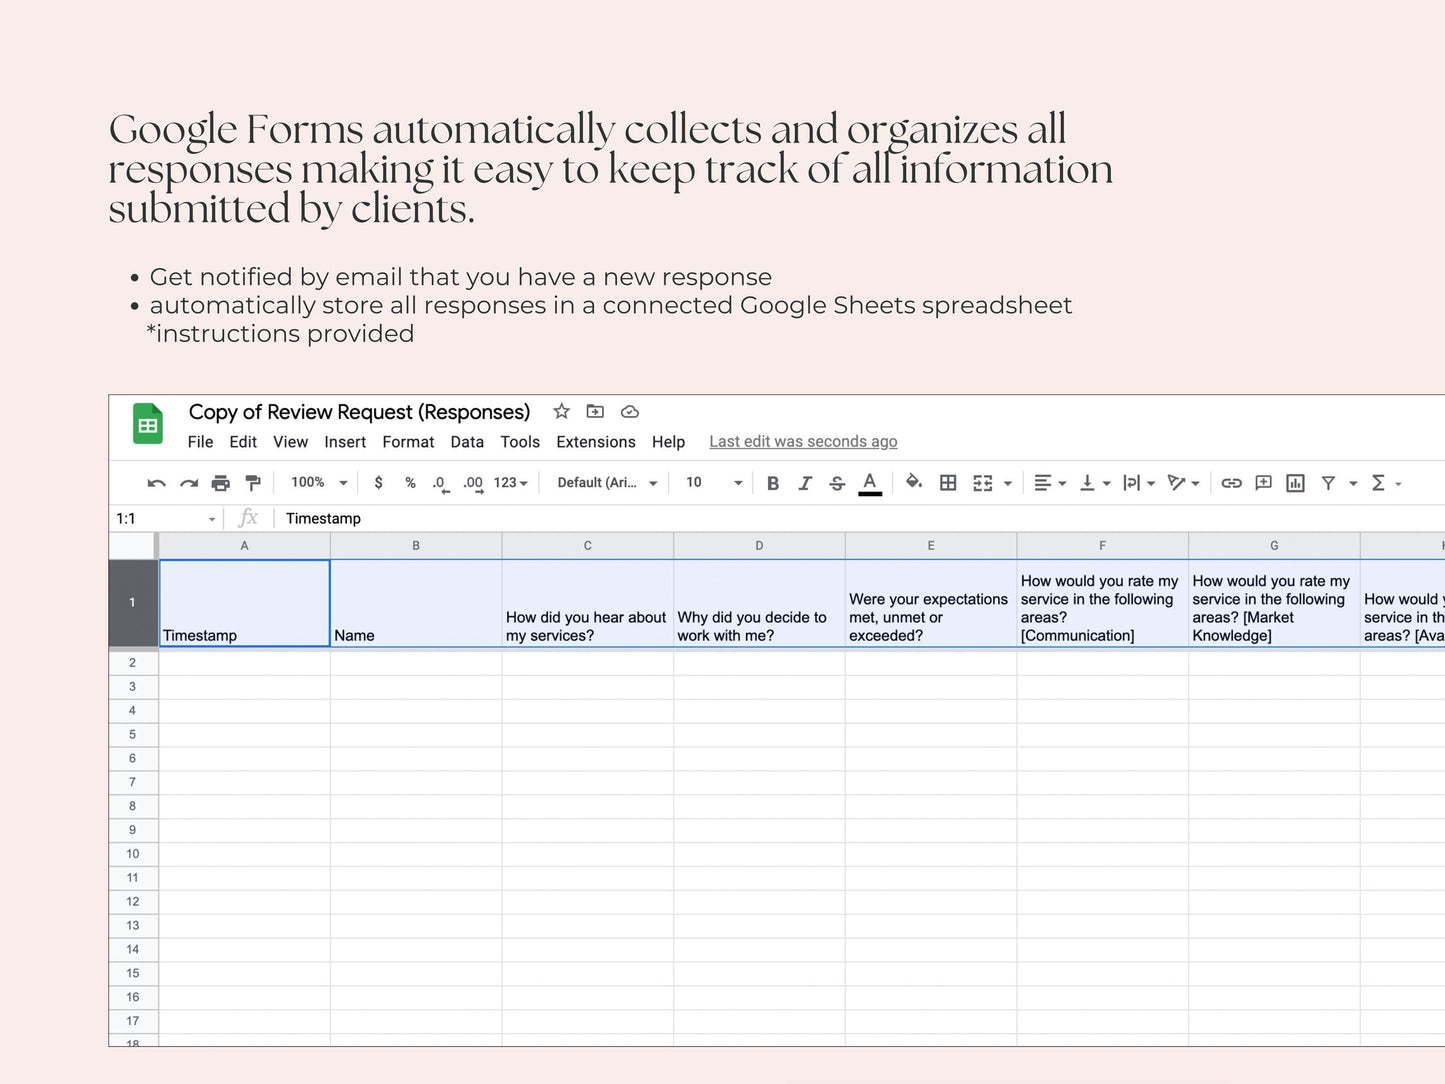Open the Insert menu
The image size is (1445, 1084).
pos(345,442)
